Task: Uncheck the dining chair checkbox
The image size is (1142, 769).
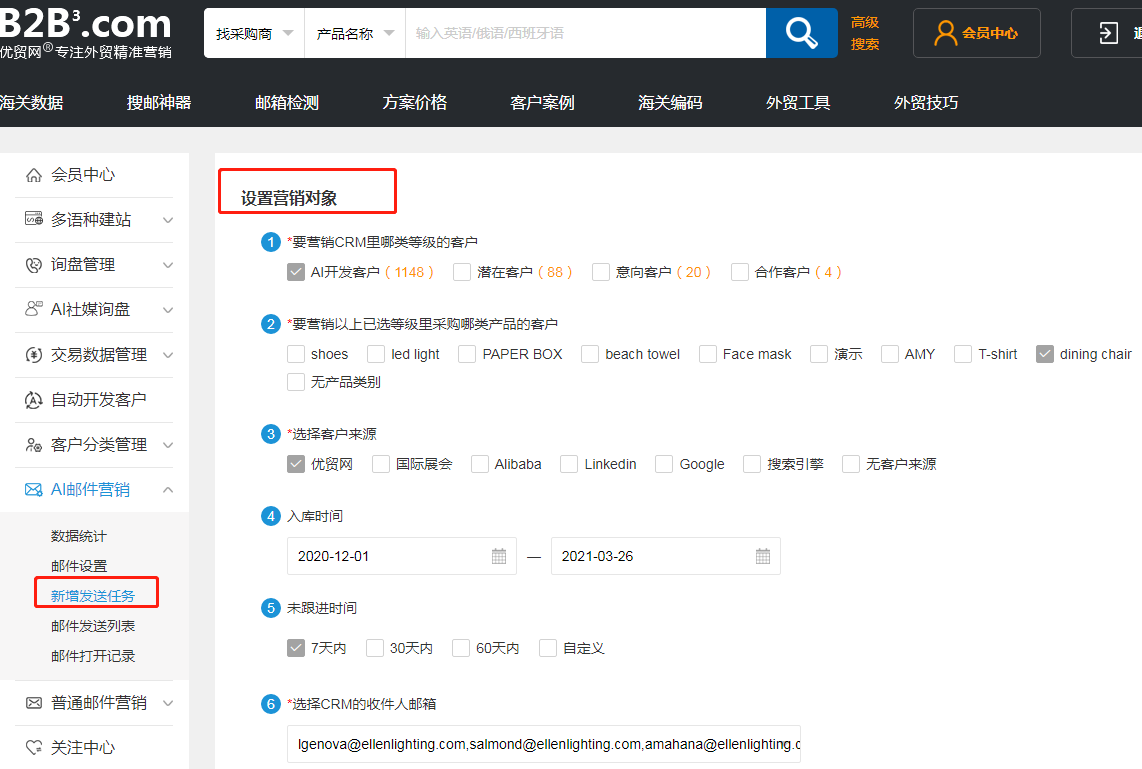Action: tap(1045, 354)
